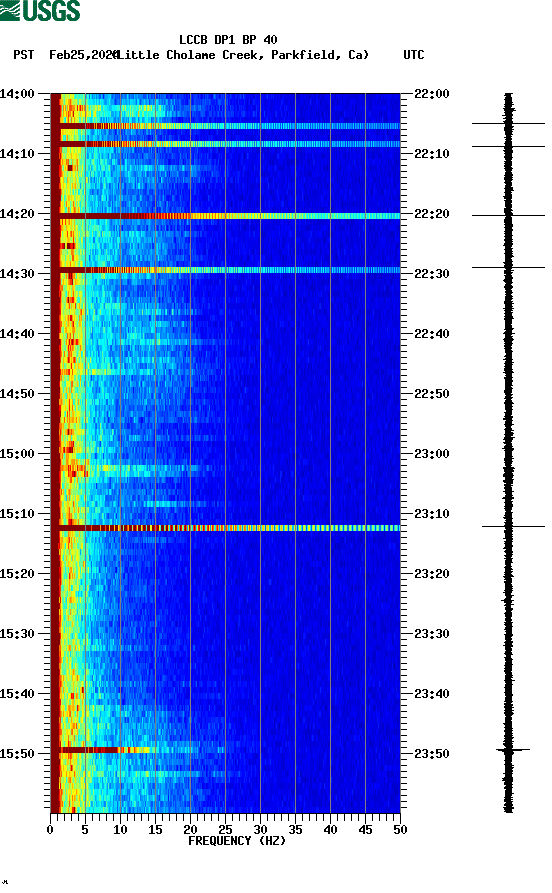Select the title text 'LCCB DP1 BP 40'
552x893 pixels.
[x=228, y=40]
